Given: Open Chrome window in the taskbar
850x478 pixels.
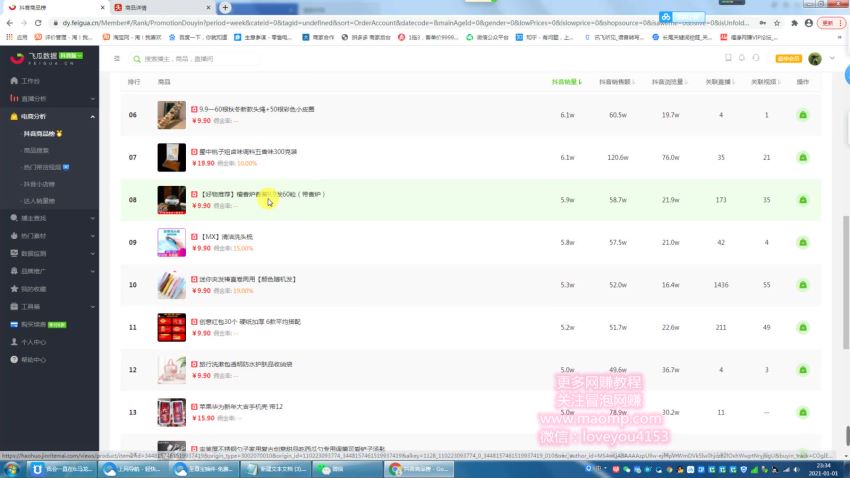Looking at the screenshot, I should 418,469.
